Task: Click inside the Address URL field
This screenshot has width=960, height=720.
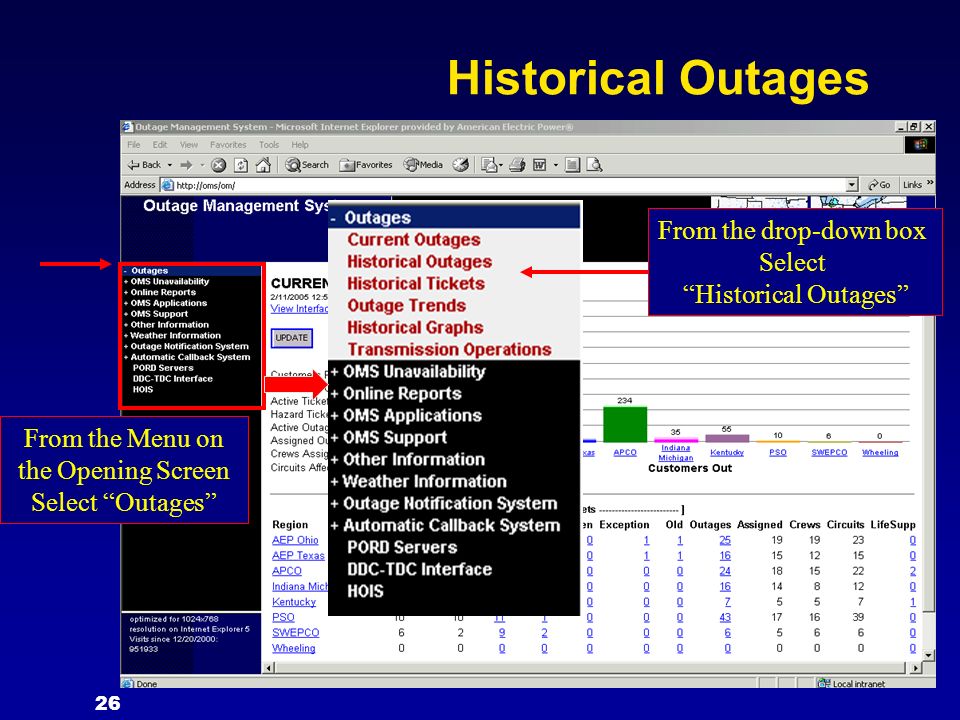Action: [x=508, y=185]
